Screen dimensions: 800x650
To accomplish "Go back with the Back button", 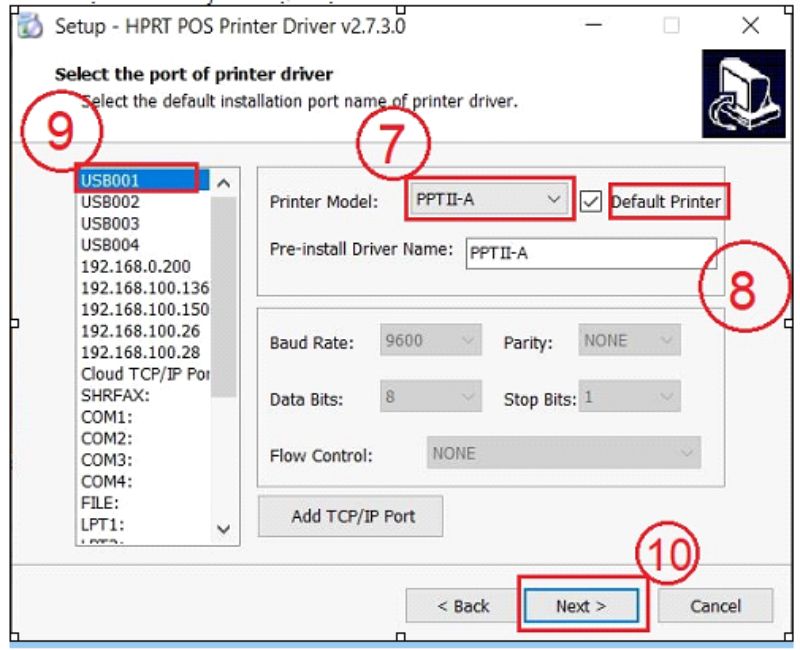I will pyautogui.click(x=463, y=605).
